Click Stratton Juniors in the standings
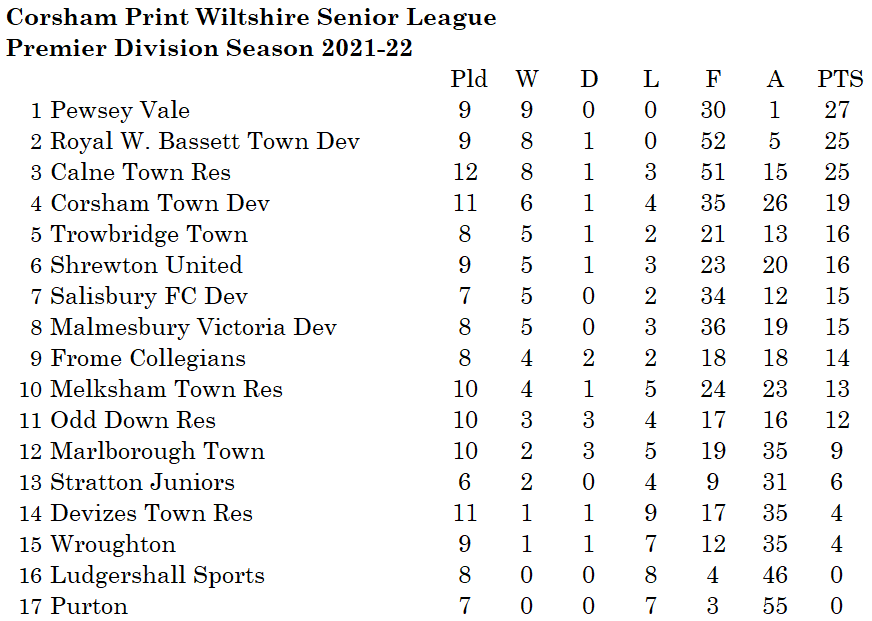 pos(142,482)
